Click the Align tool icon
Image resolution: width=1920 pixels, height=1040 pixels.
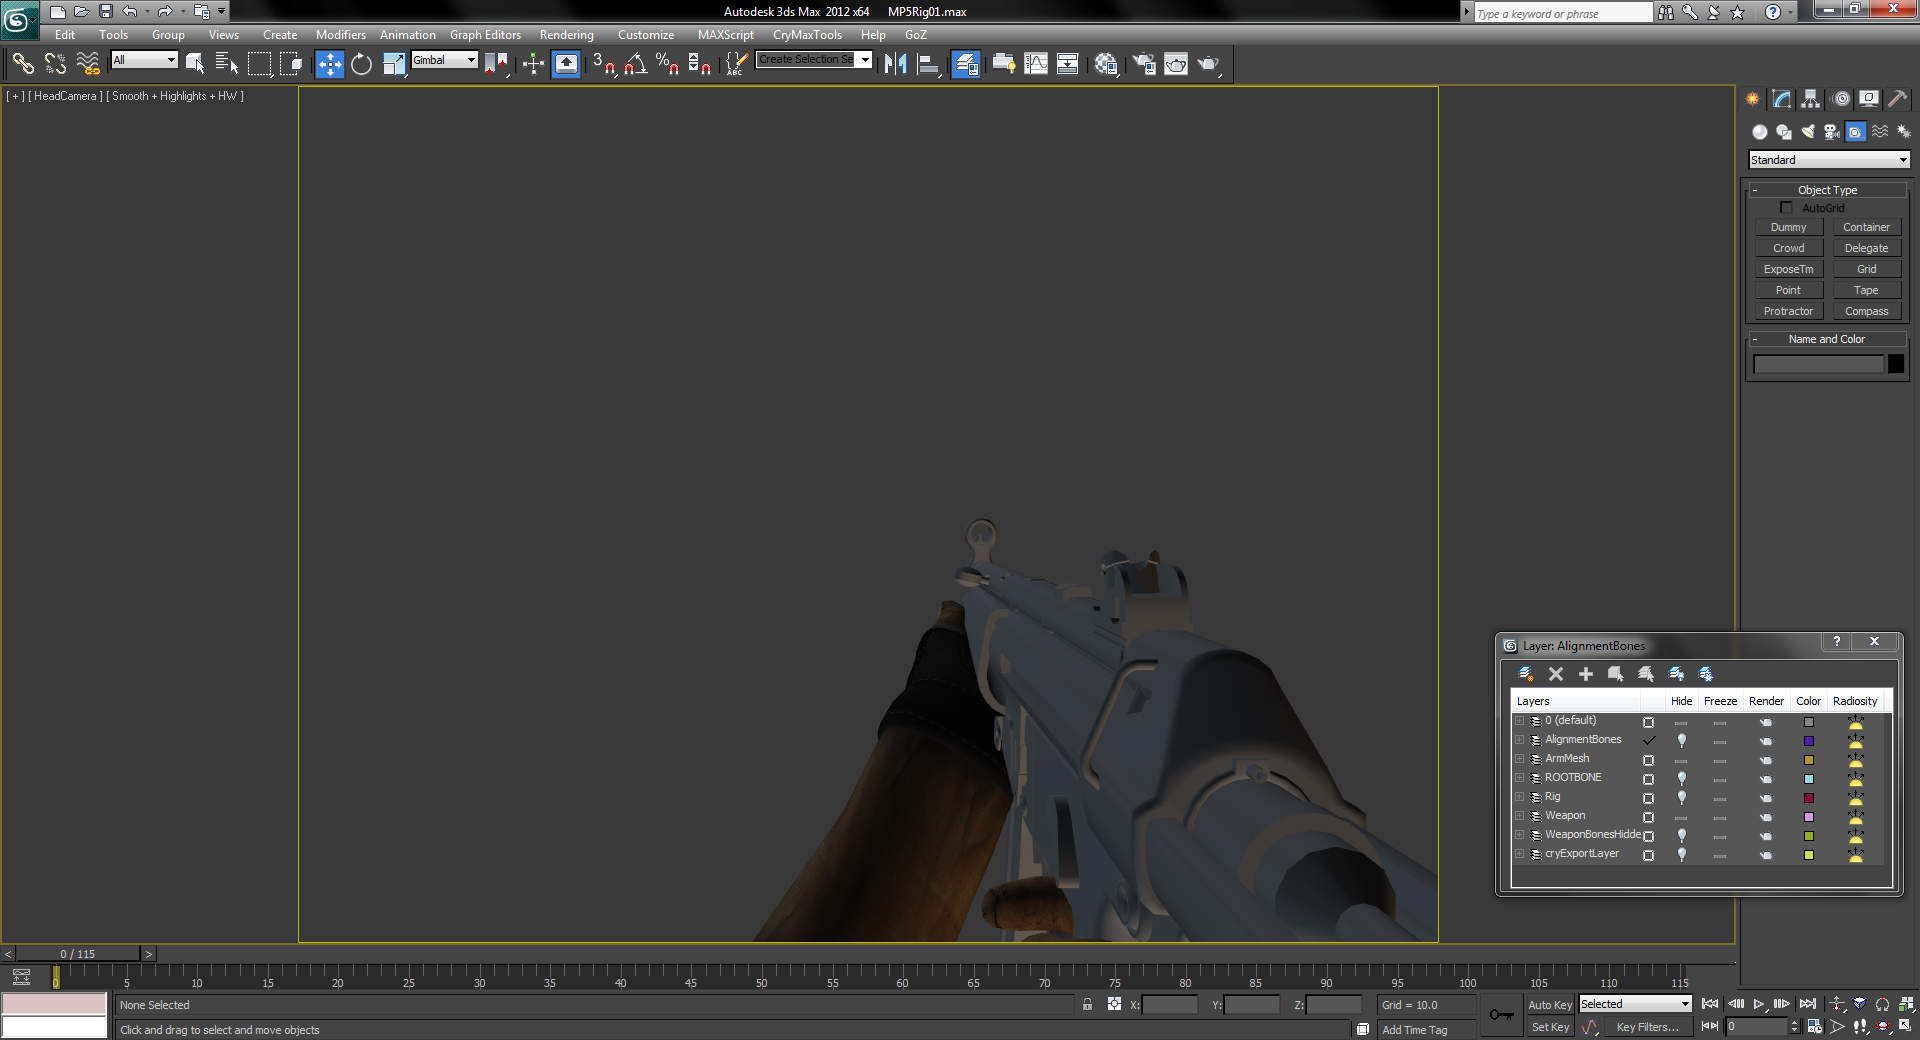pyautogui.click(x=928, y=64)
